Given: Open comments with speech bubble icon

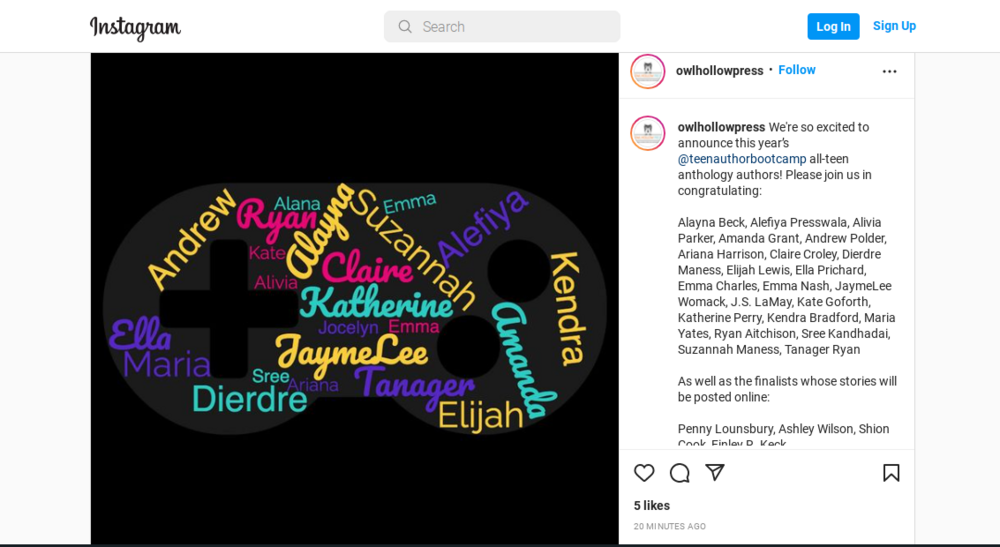Looking at the screenshot, I should click(x=680, y=473).
